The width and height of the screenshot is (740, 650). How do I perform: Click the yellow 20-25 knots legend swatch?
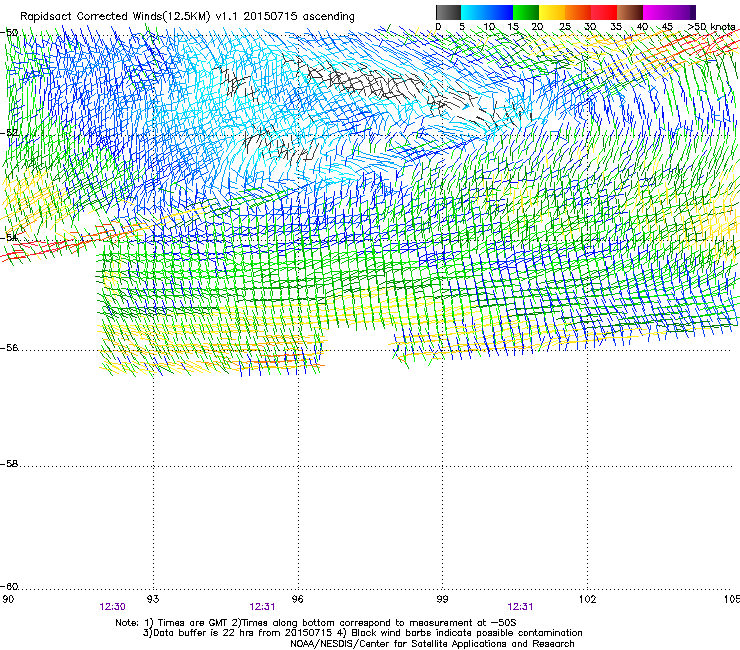point(552,12)
